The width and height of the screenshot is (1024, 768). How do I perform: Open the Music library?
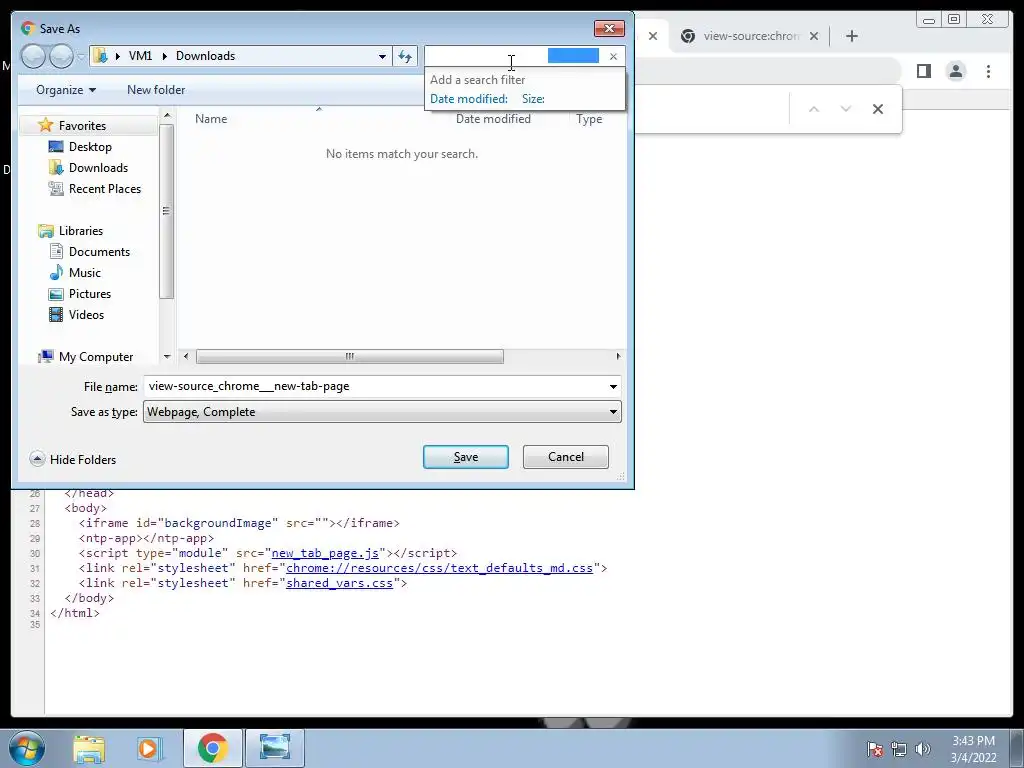coord(84,272)
